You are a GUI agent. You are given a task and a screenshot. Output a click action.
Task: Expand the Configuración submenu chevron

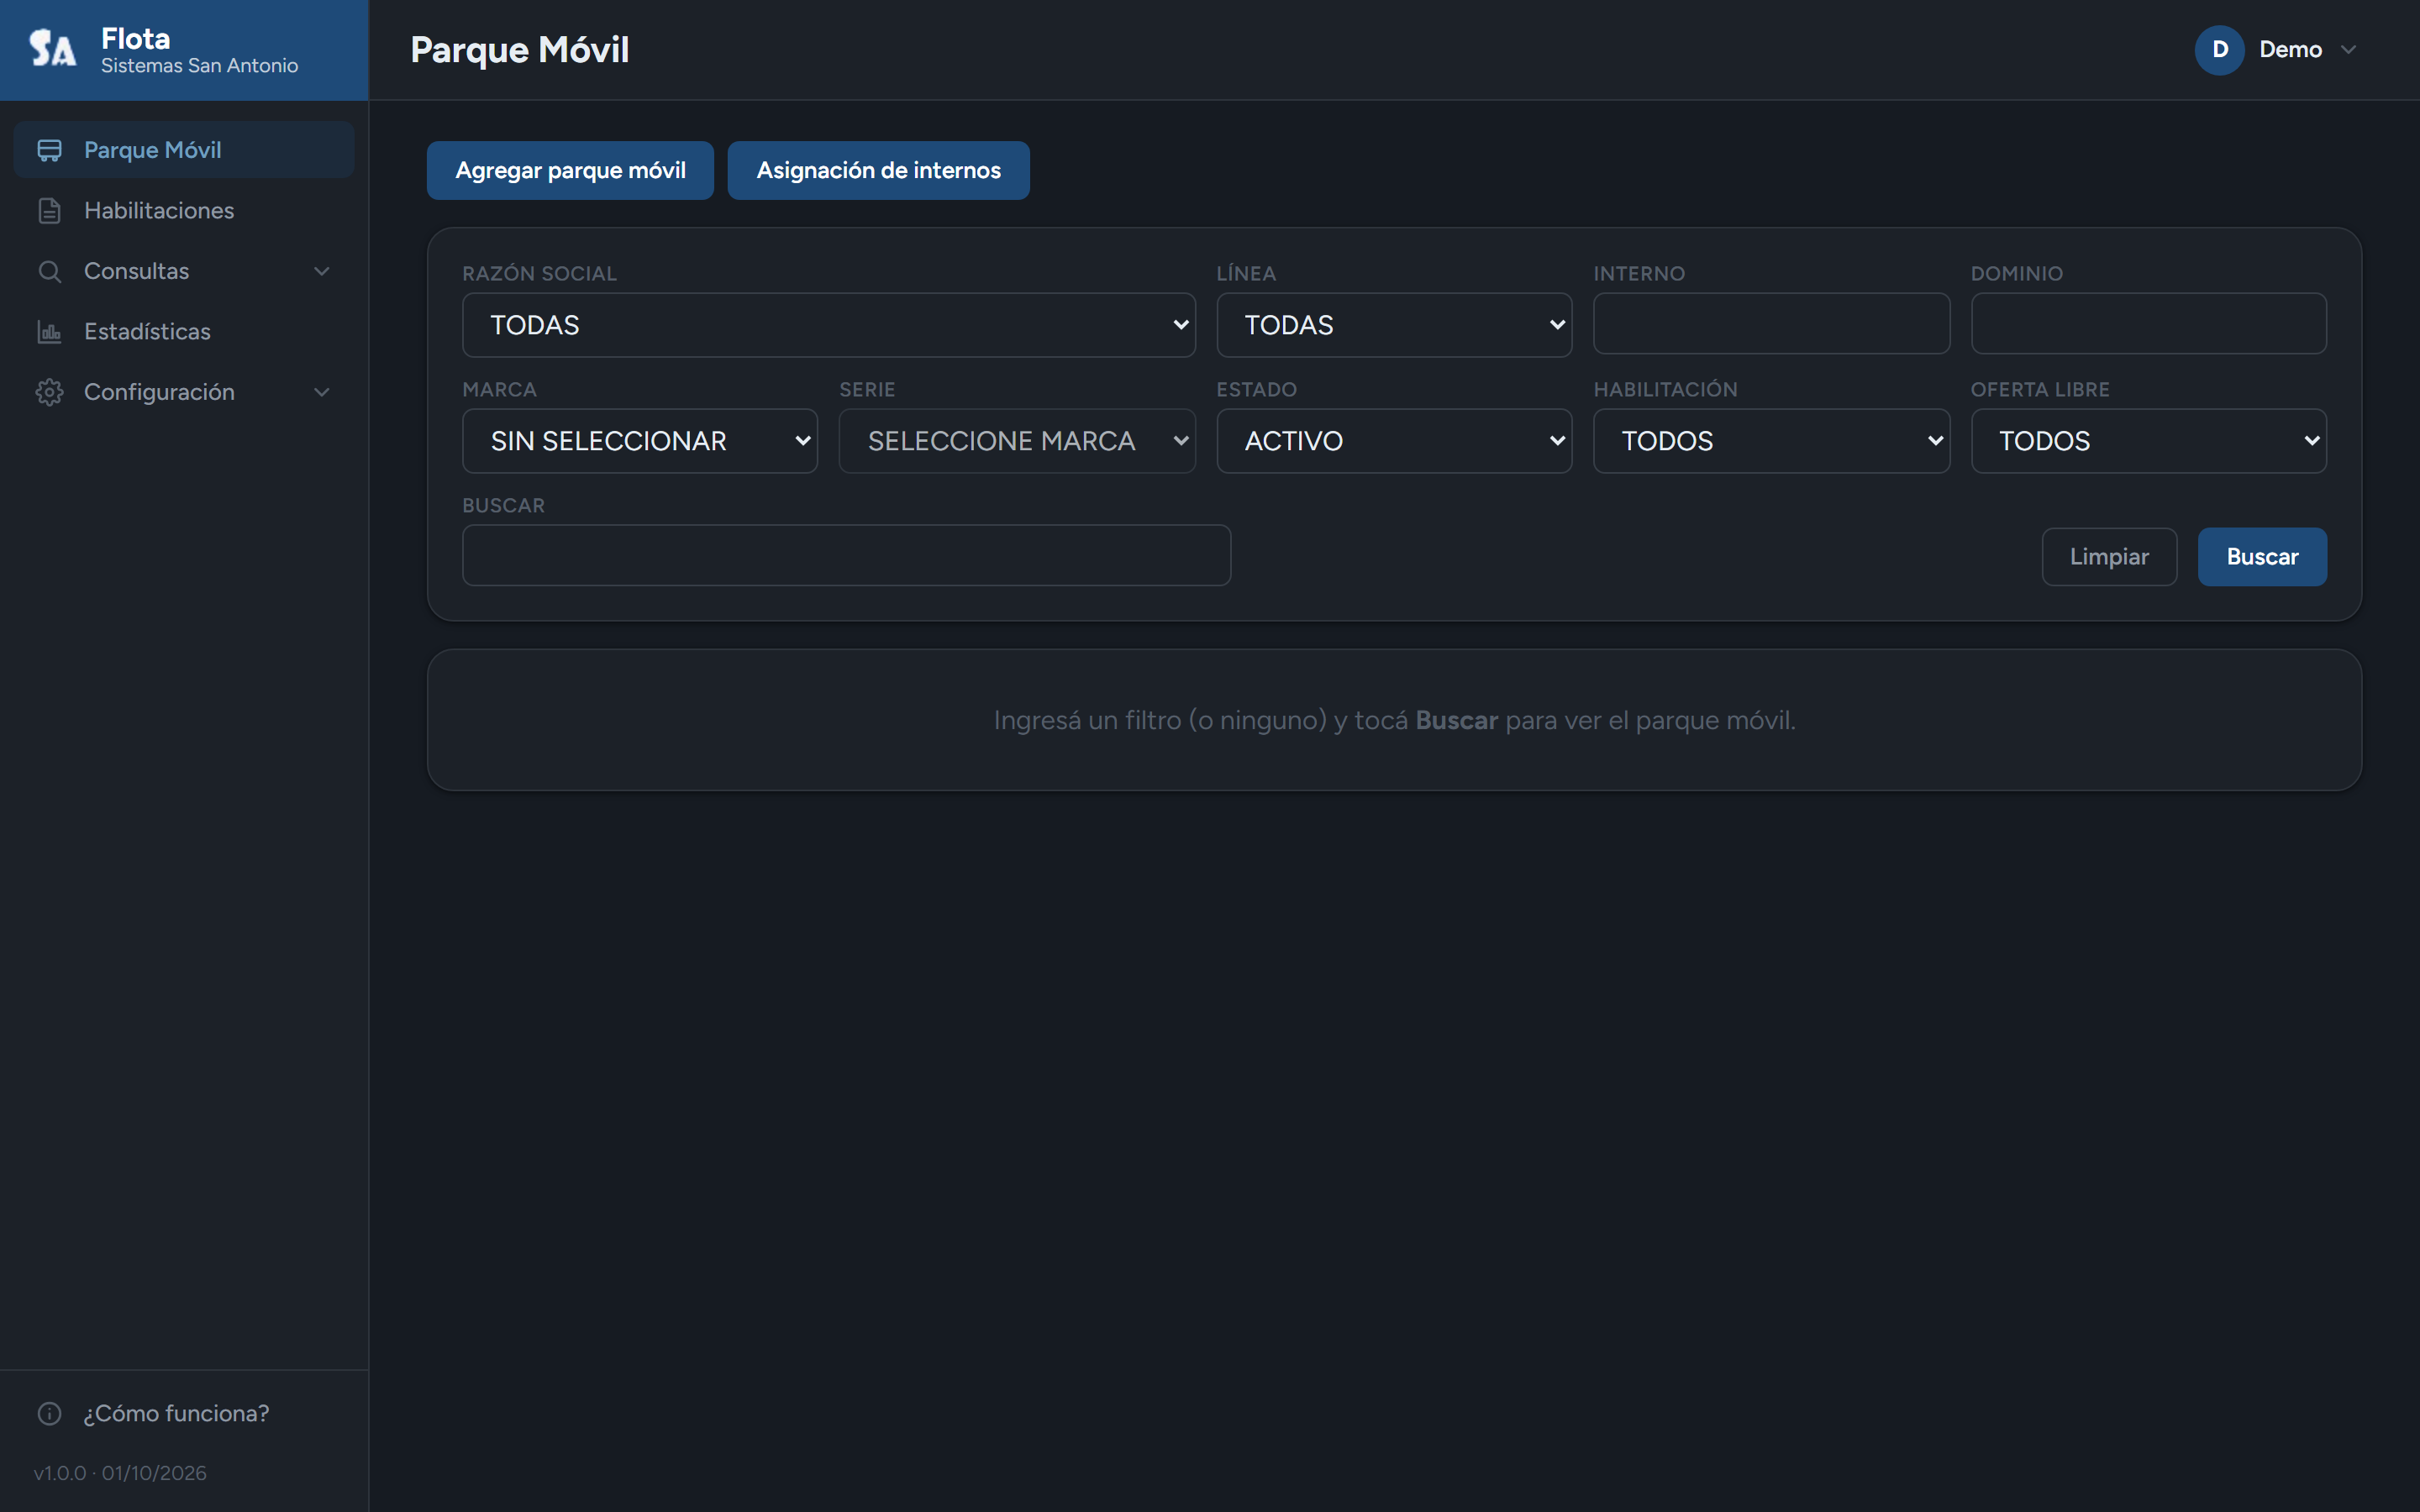point(322,392)
